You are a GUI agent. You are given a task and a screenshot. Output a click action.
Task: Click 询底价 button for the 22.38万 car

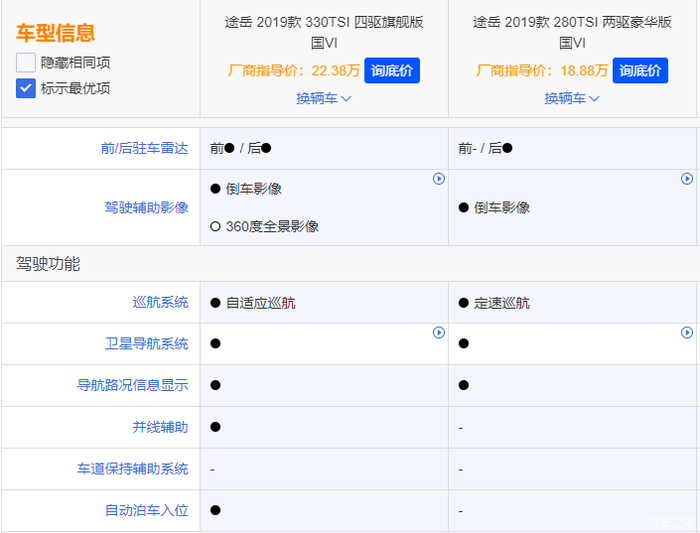tap(392, 70)
